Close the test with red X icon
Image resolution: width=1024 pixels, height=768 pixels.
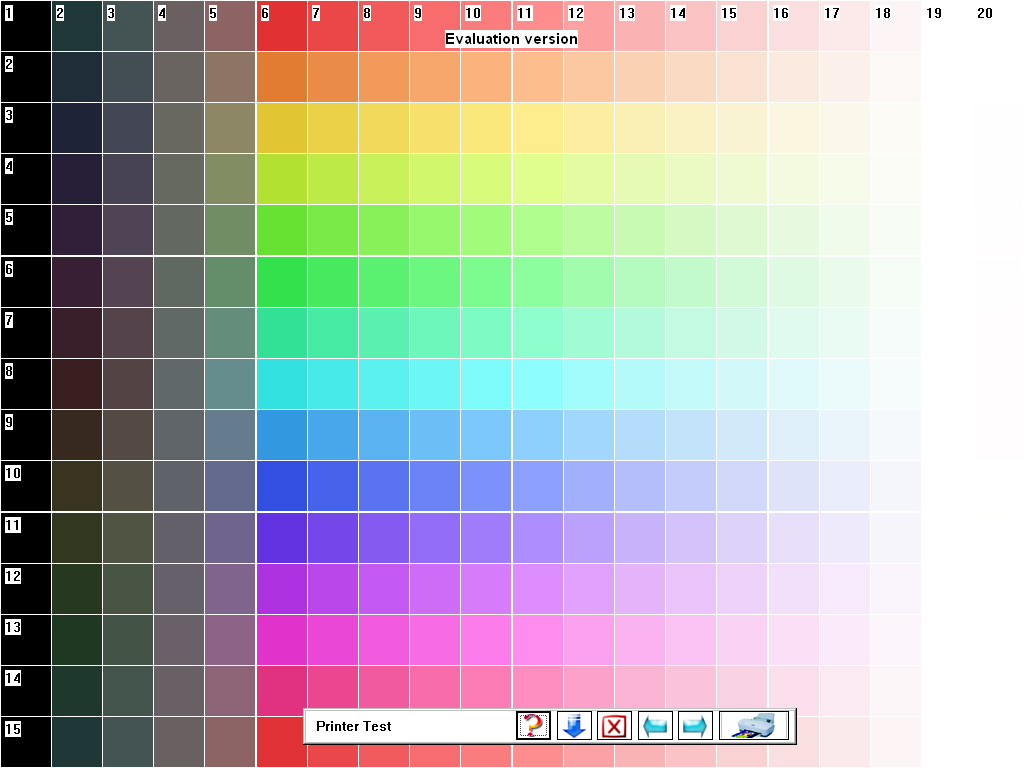click(614, 726)
